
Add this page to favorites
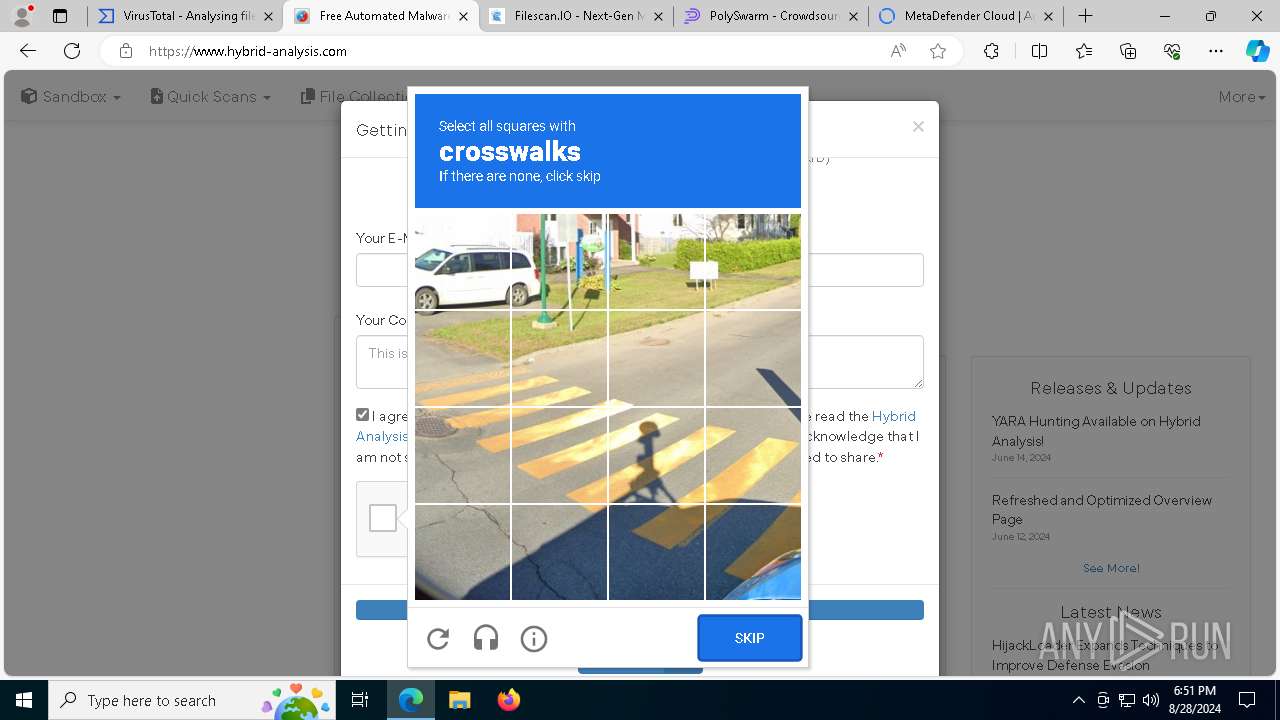click(x=938, y=51)
